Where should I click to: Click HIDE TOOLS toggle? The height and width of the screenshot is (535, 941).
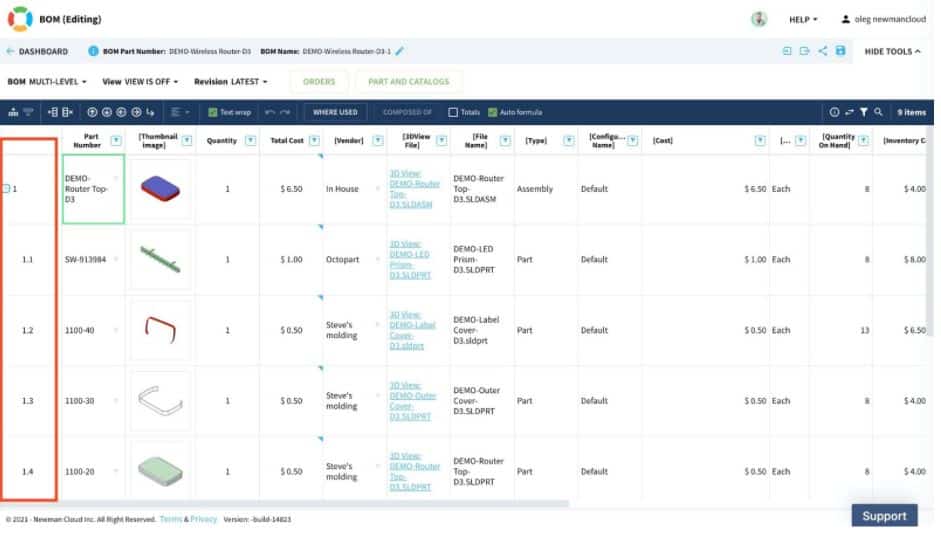[x=892, y=52]
